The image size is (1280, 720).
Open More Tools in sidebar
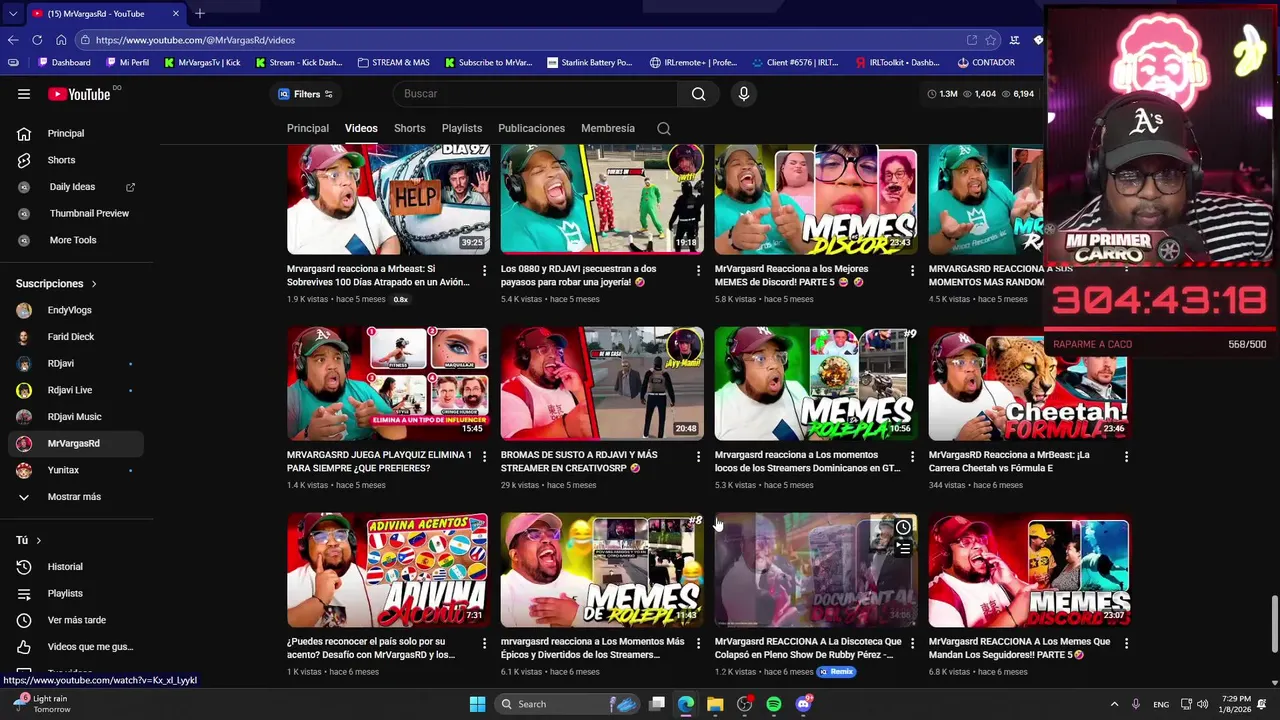77,240
